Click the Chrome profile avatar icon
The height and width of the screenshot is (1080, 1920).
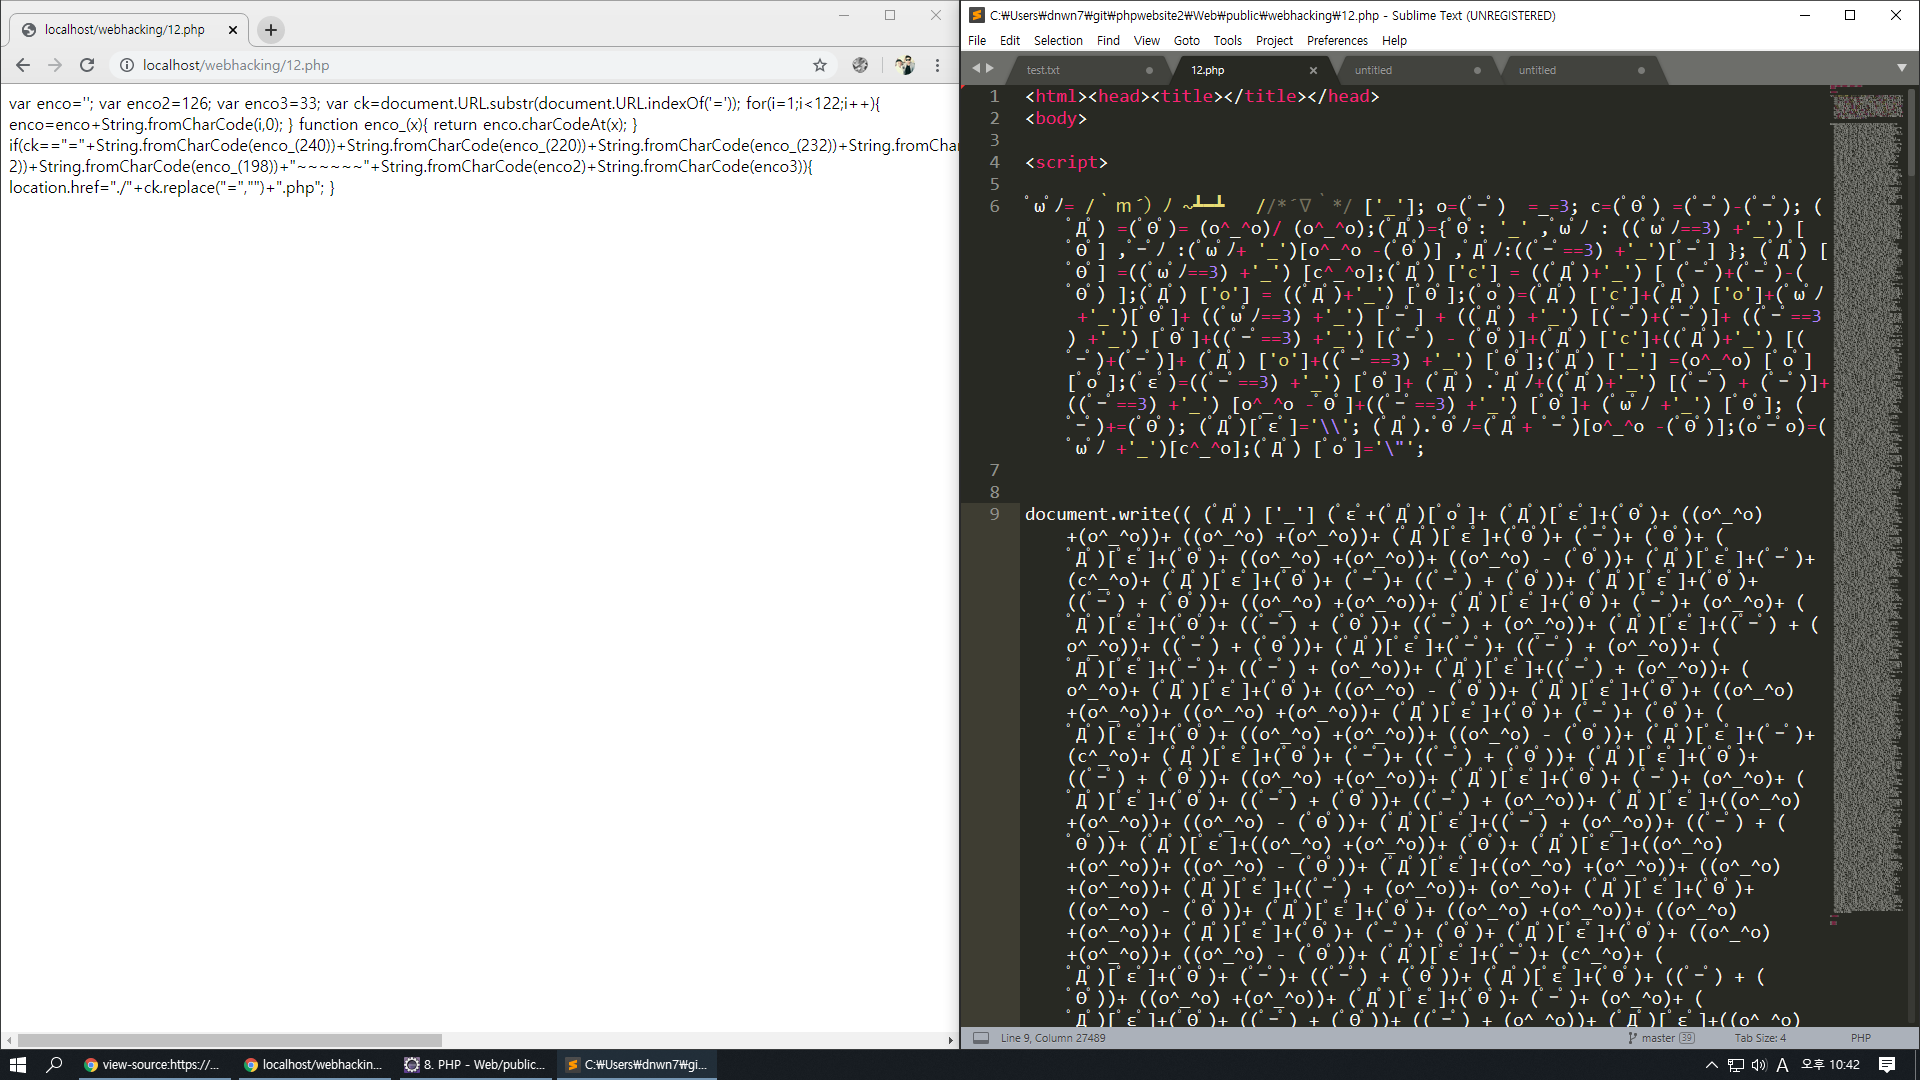coord(904,65)
